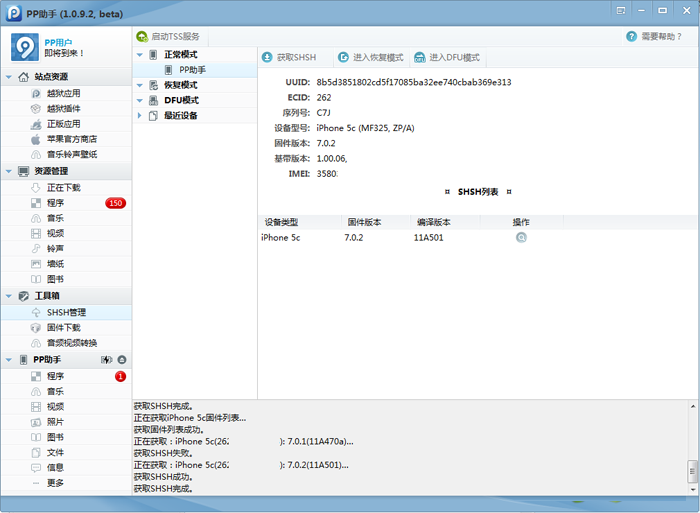Click the UUID value 8b5d3851802cd5f...
Screen dimensions: 700x513
[x=414, y=82]
